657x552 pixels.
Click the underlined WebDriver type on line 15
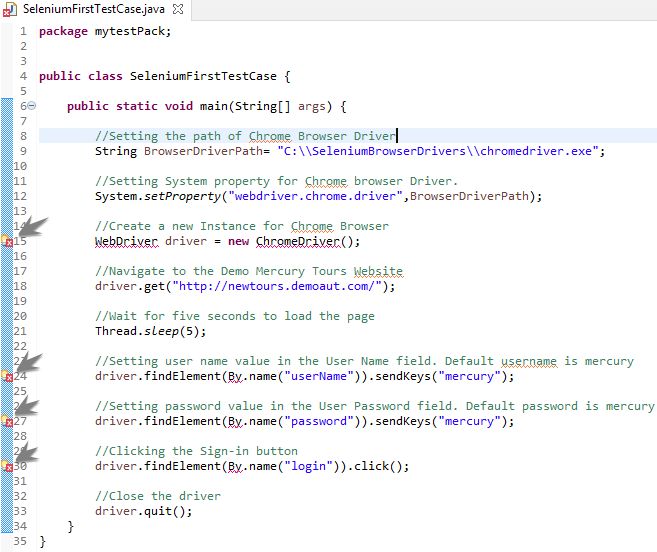click(127, 241)
